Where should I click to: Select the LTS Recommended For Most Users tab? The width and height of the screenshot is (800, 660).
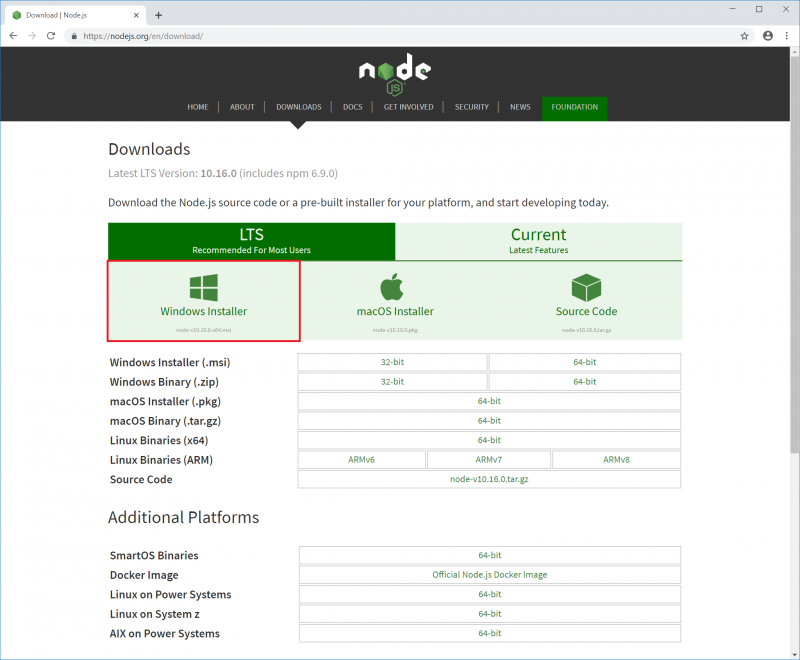click(252, 241)
